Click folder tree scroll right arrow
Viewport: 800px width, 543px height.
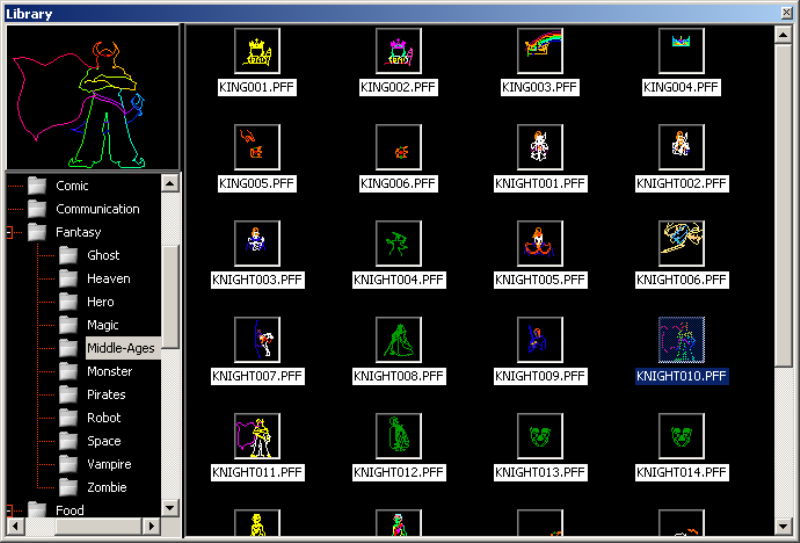tap(152, 526)
